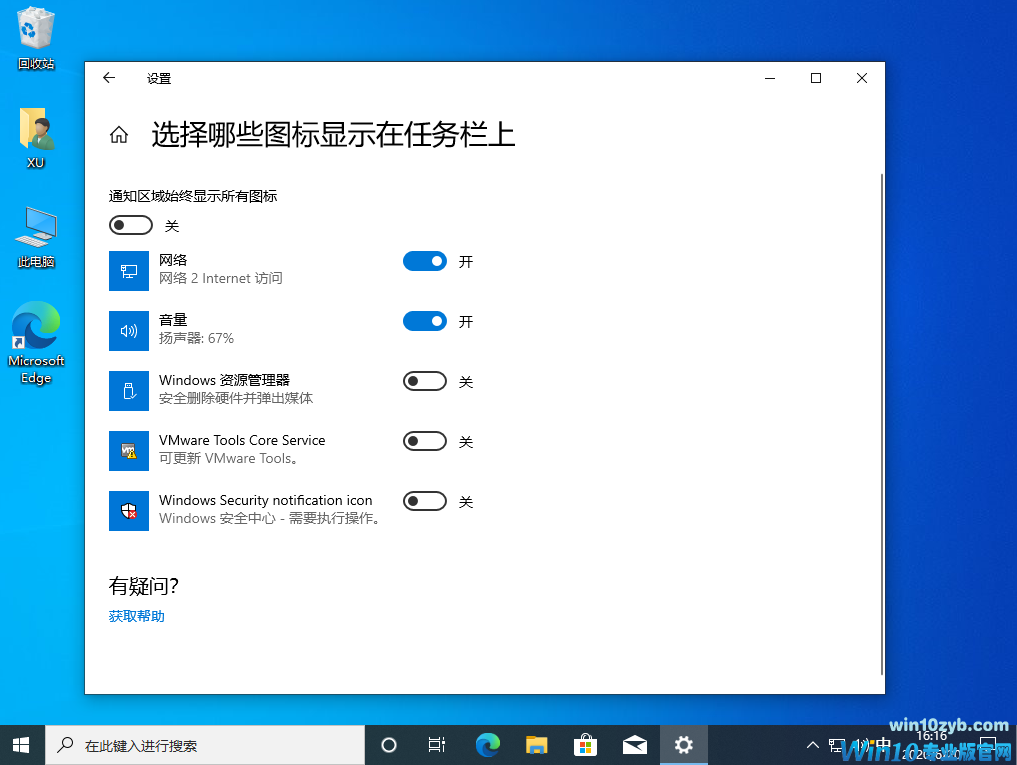Enable 通知区域始终显示所有图标 toggle
The height and width of the screenshot is (765, 1017).
tap(130, 224)
